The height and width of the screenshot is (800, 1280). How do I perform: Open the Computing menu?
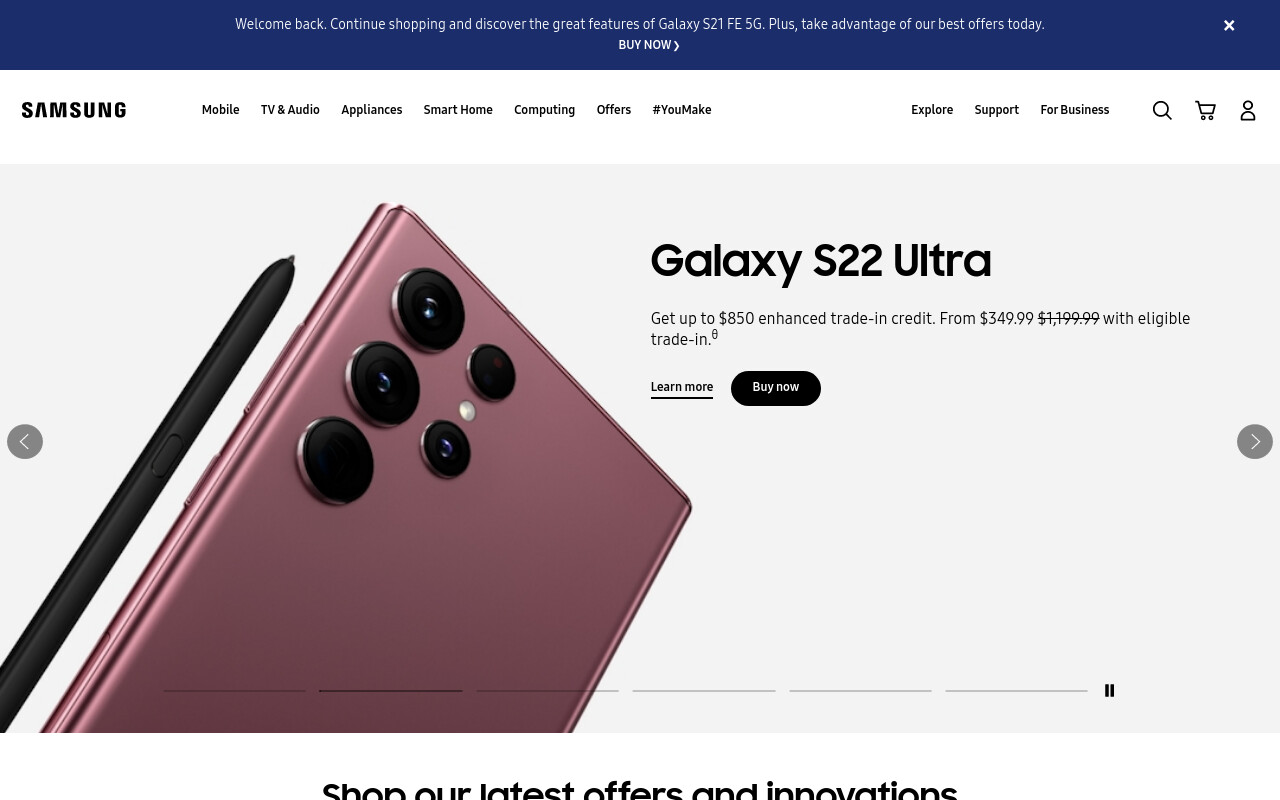544,110
